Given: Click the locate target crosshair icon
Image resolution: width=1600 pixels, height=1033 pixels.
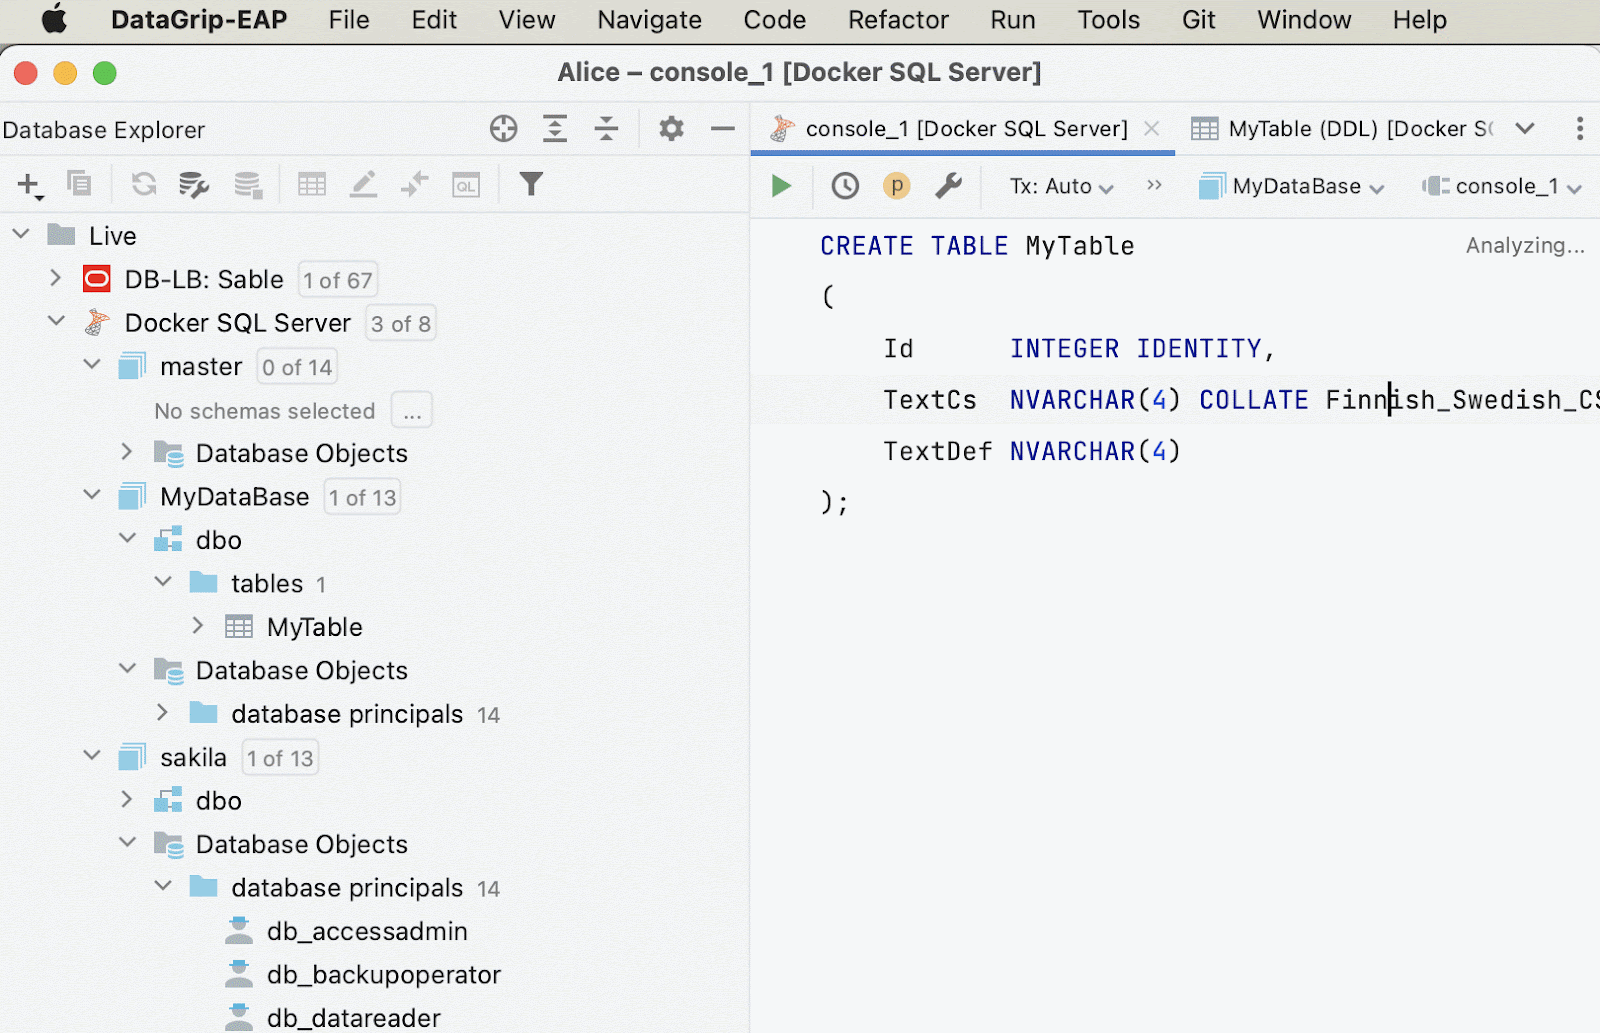Looking at the screenshot, I should [x=504, y=129].
